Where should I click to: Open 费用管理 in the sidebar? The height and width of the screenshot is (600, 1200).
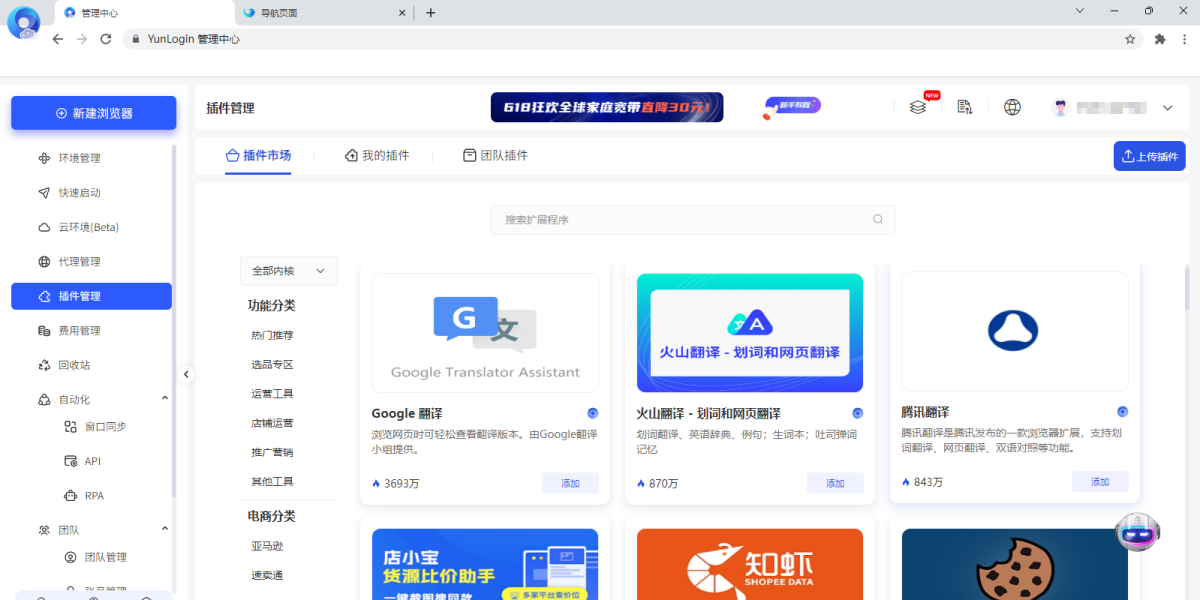[77, 330]
